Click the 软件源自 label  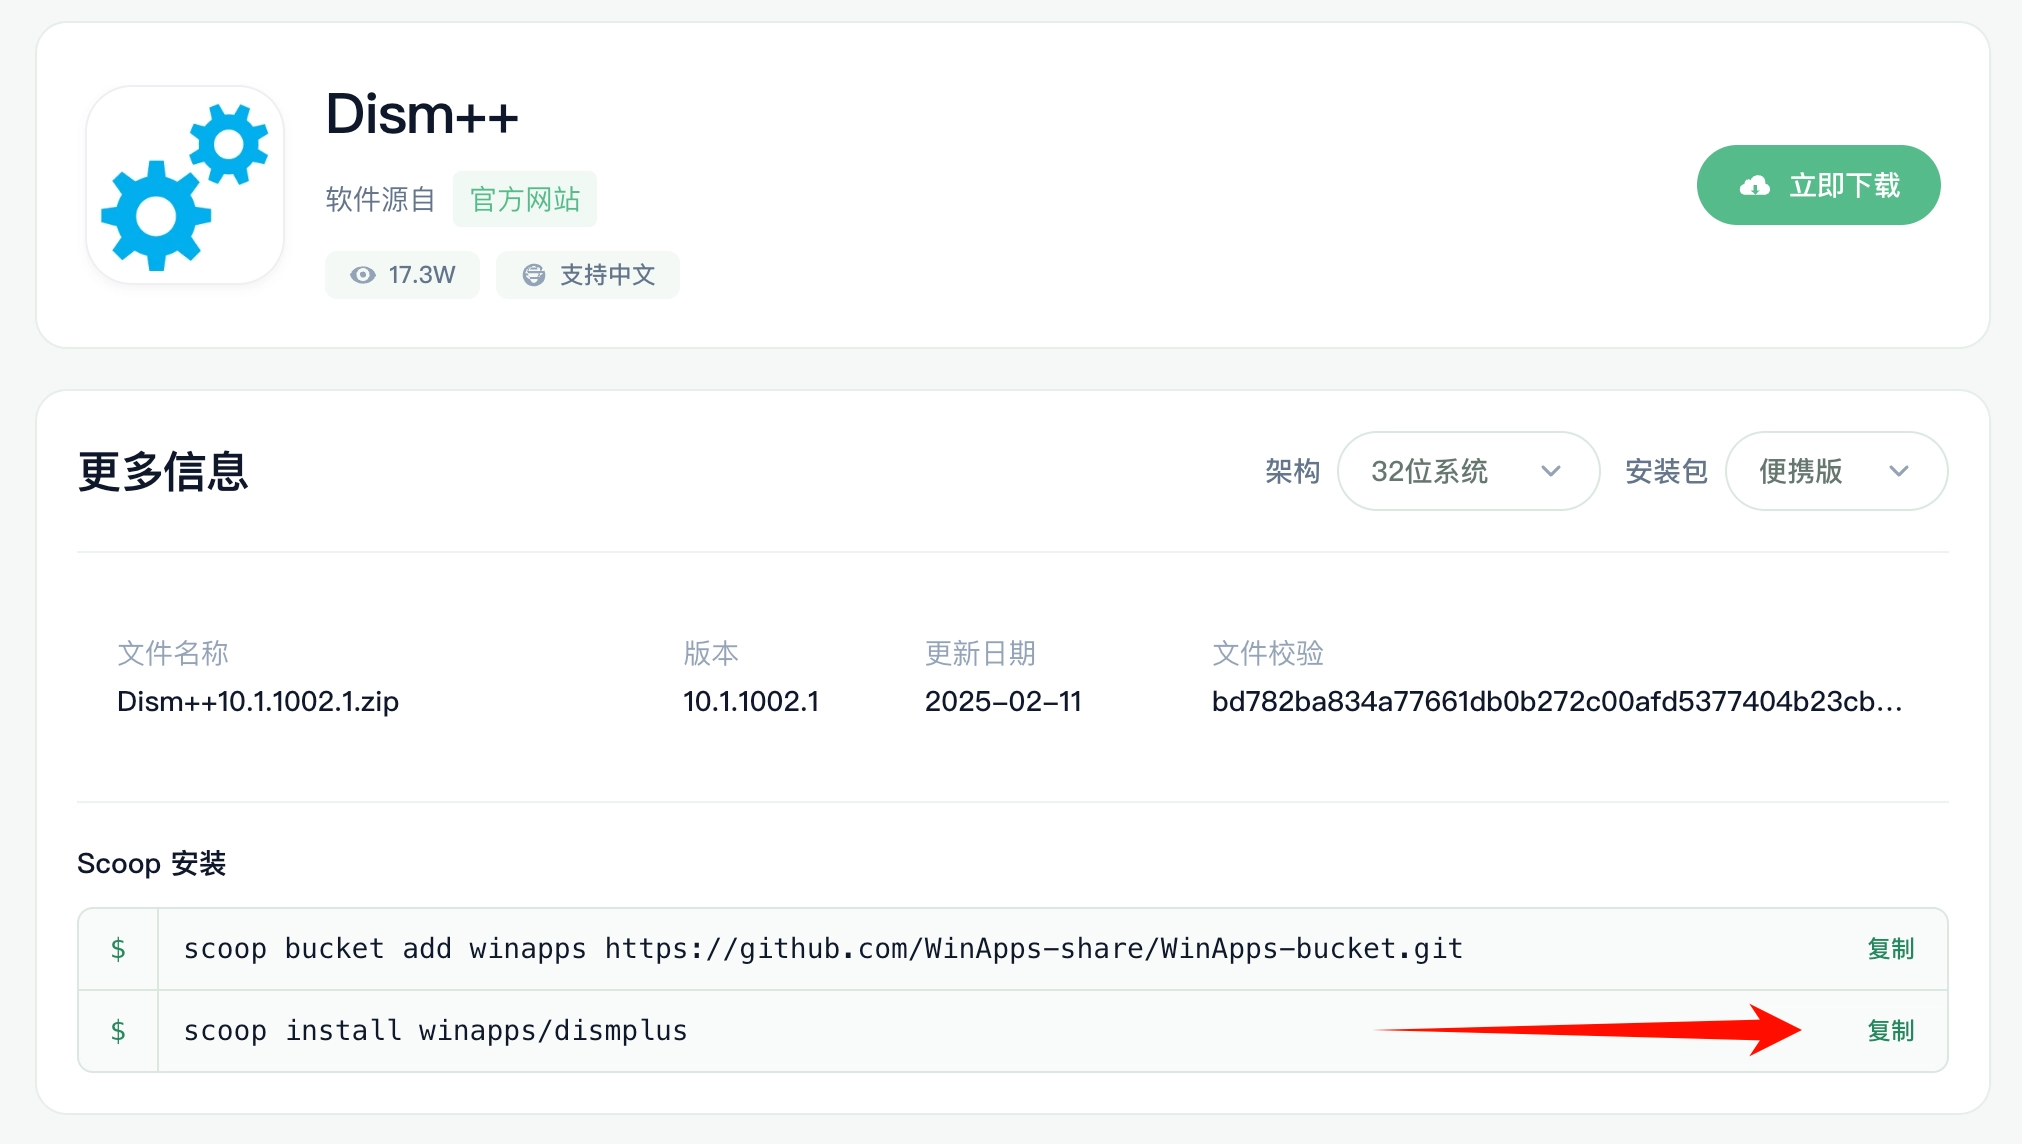coord(380,199)
